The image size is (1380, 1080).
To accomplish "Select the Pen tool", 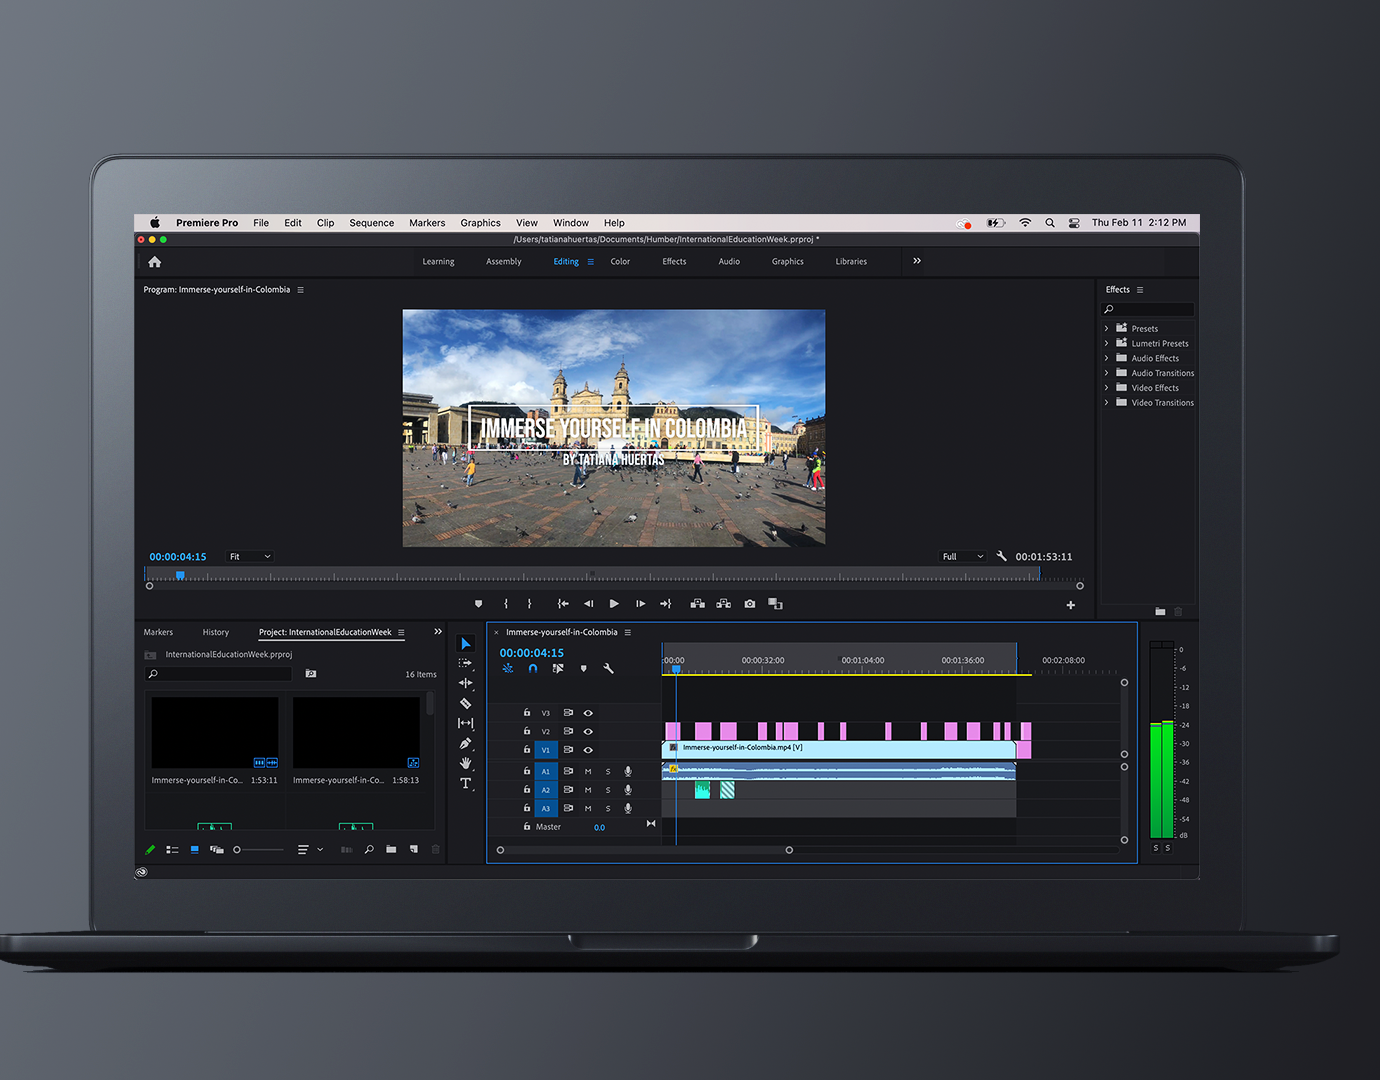I will 465,743.
